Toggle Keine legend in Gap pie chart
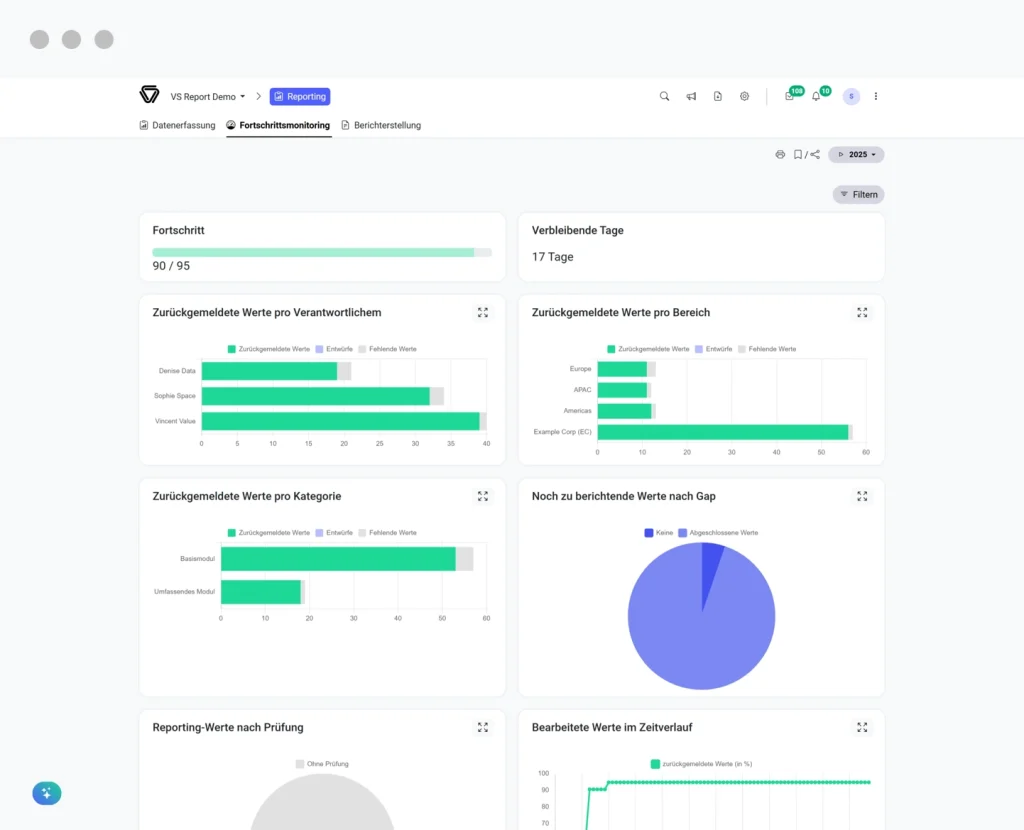The width and height of the screenshot is (1024, 830). [x=658, y=533]
